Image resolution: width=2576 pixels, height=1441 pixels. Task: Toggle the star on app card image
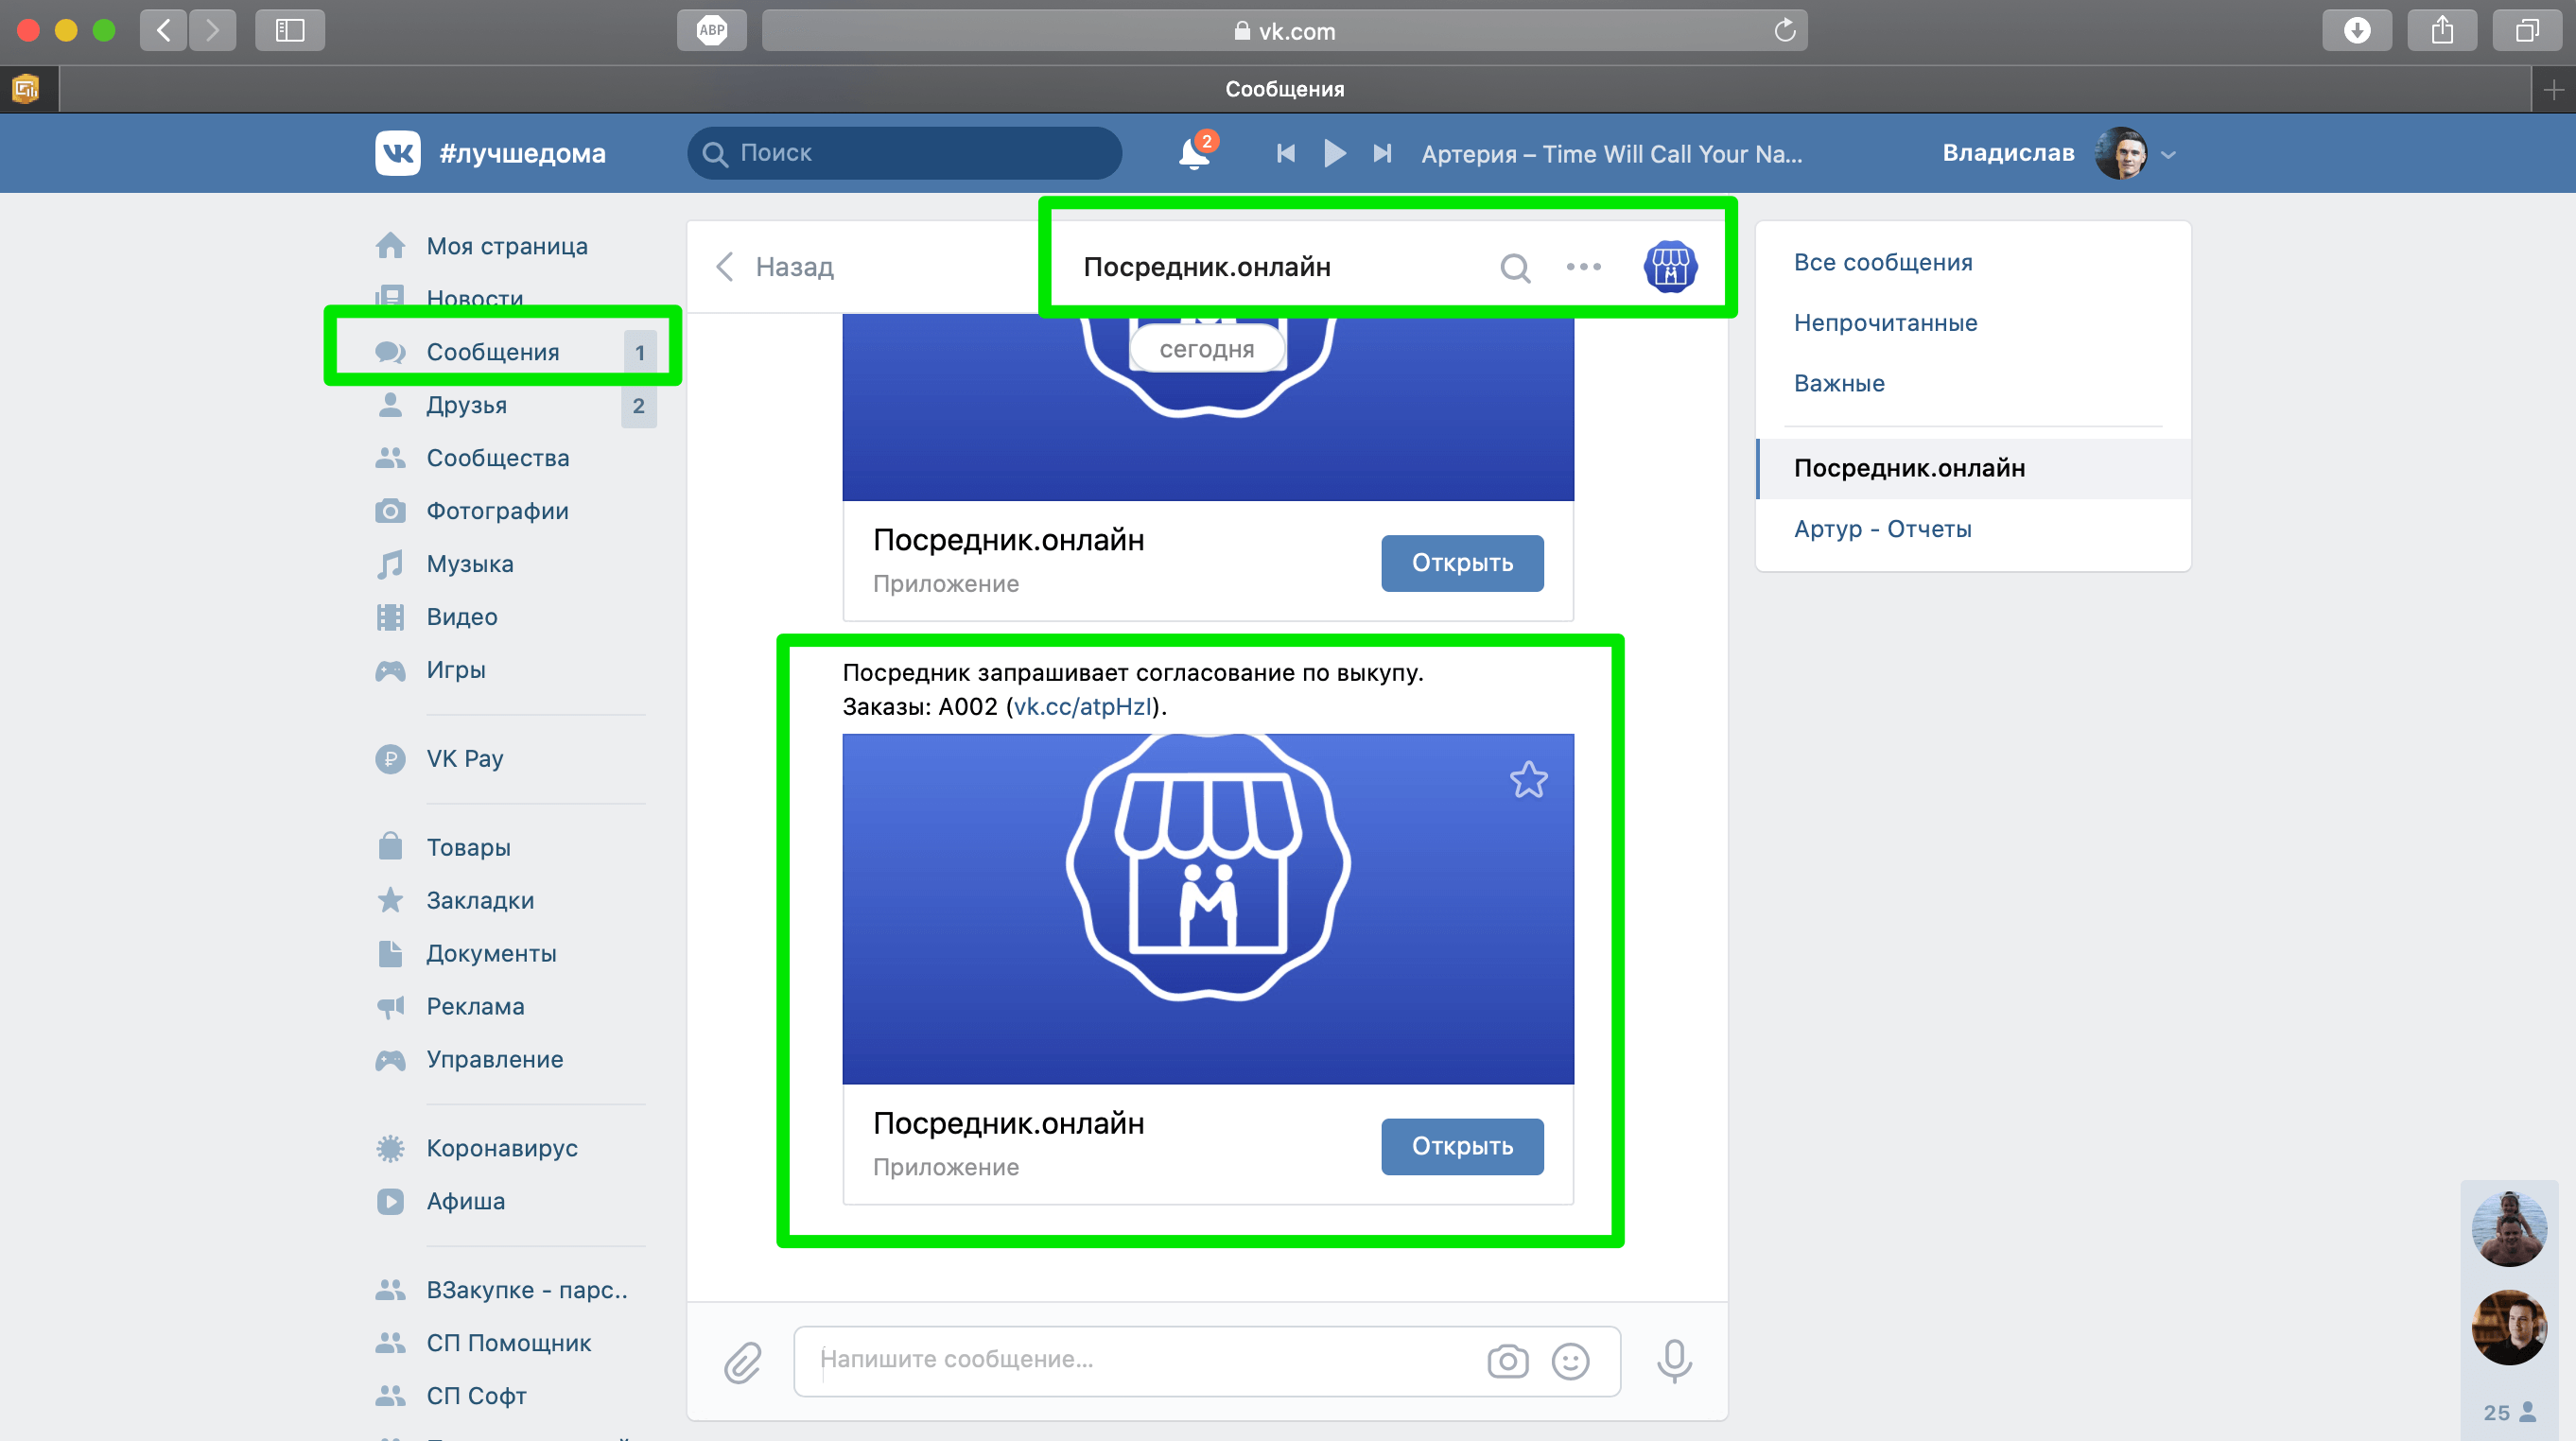tap(1528, 779)
